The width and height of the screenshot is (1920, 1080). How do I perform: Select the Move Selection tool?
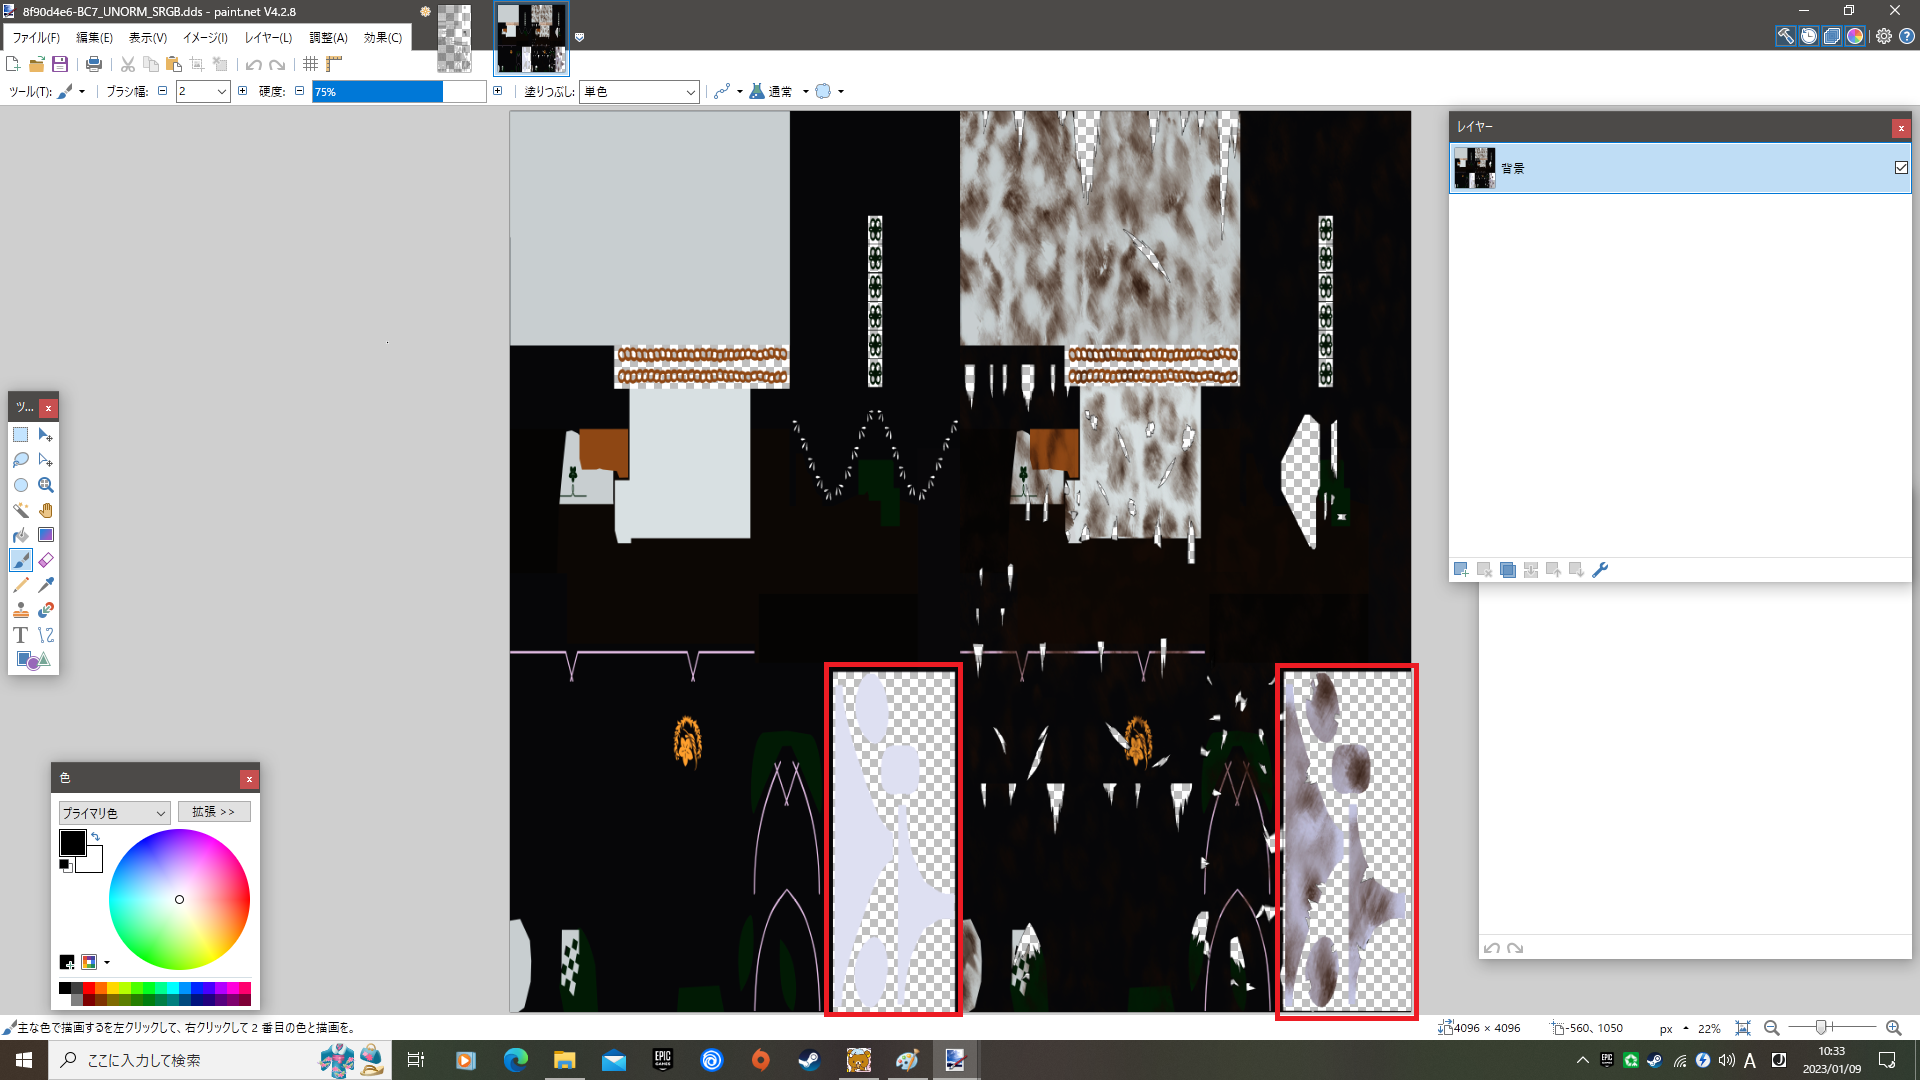tap(46, 460)
